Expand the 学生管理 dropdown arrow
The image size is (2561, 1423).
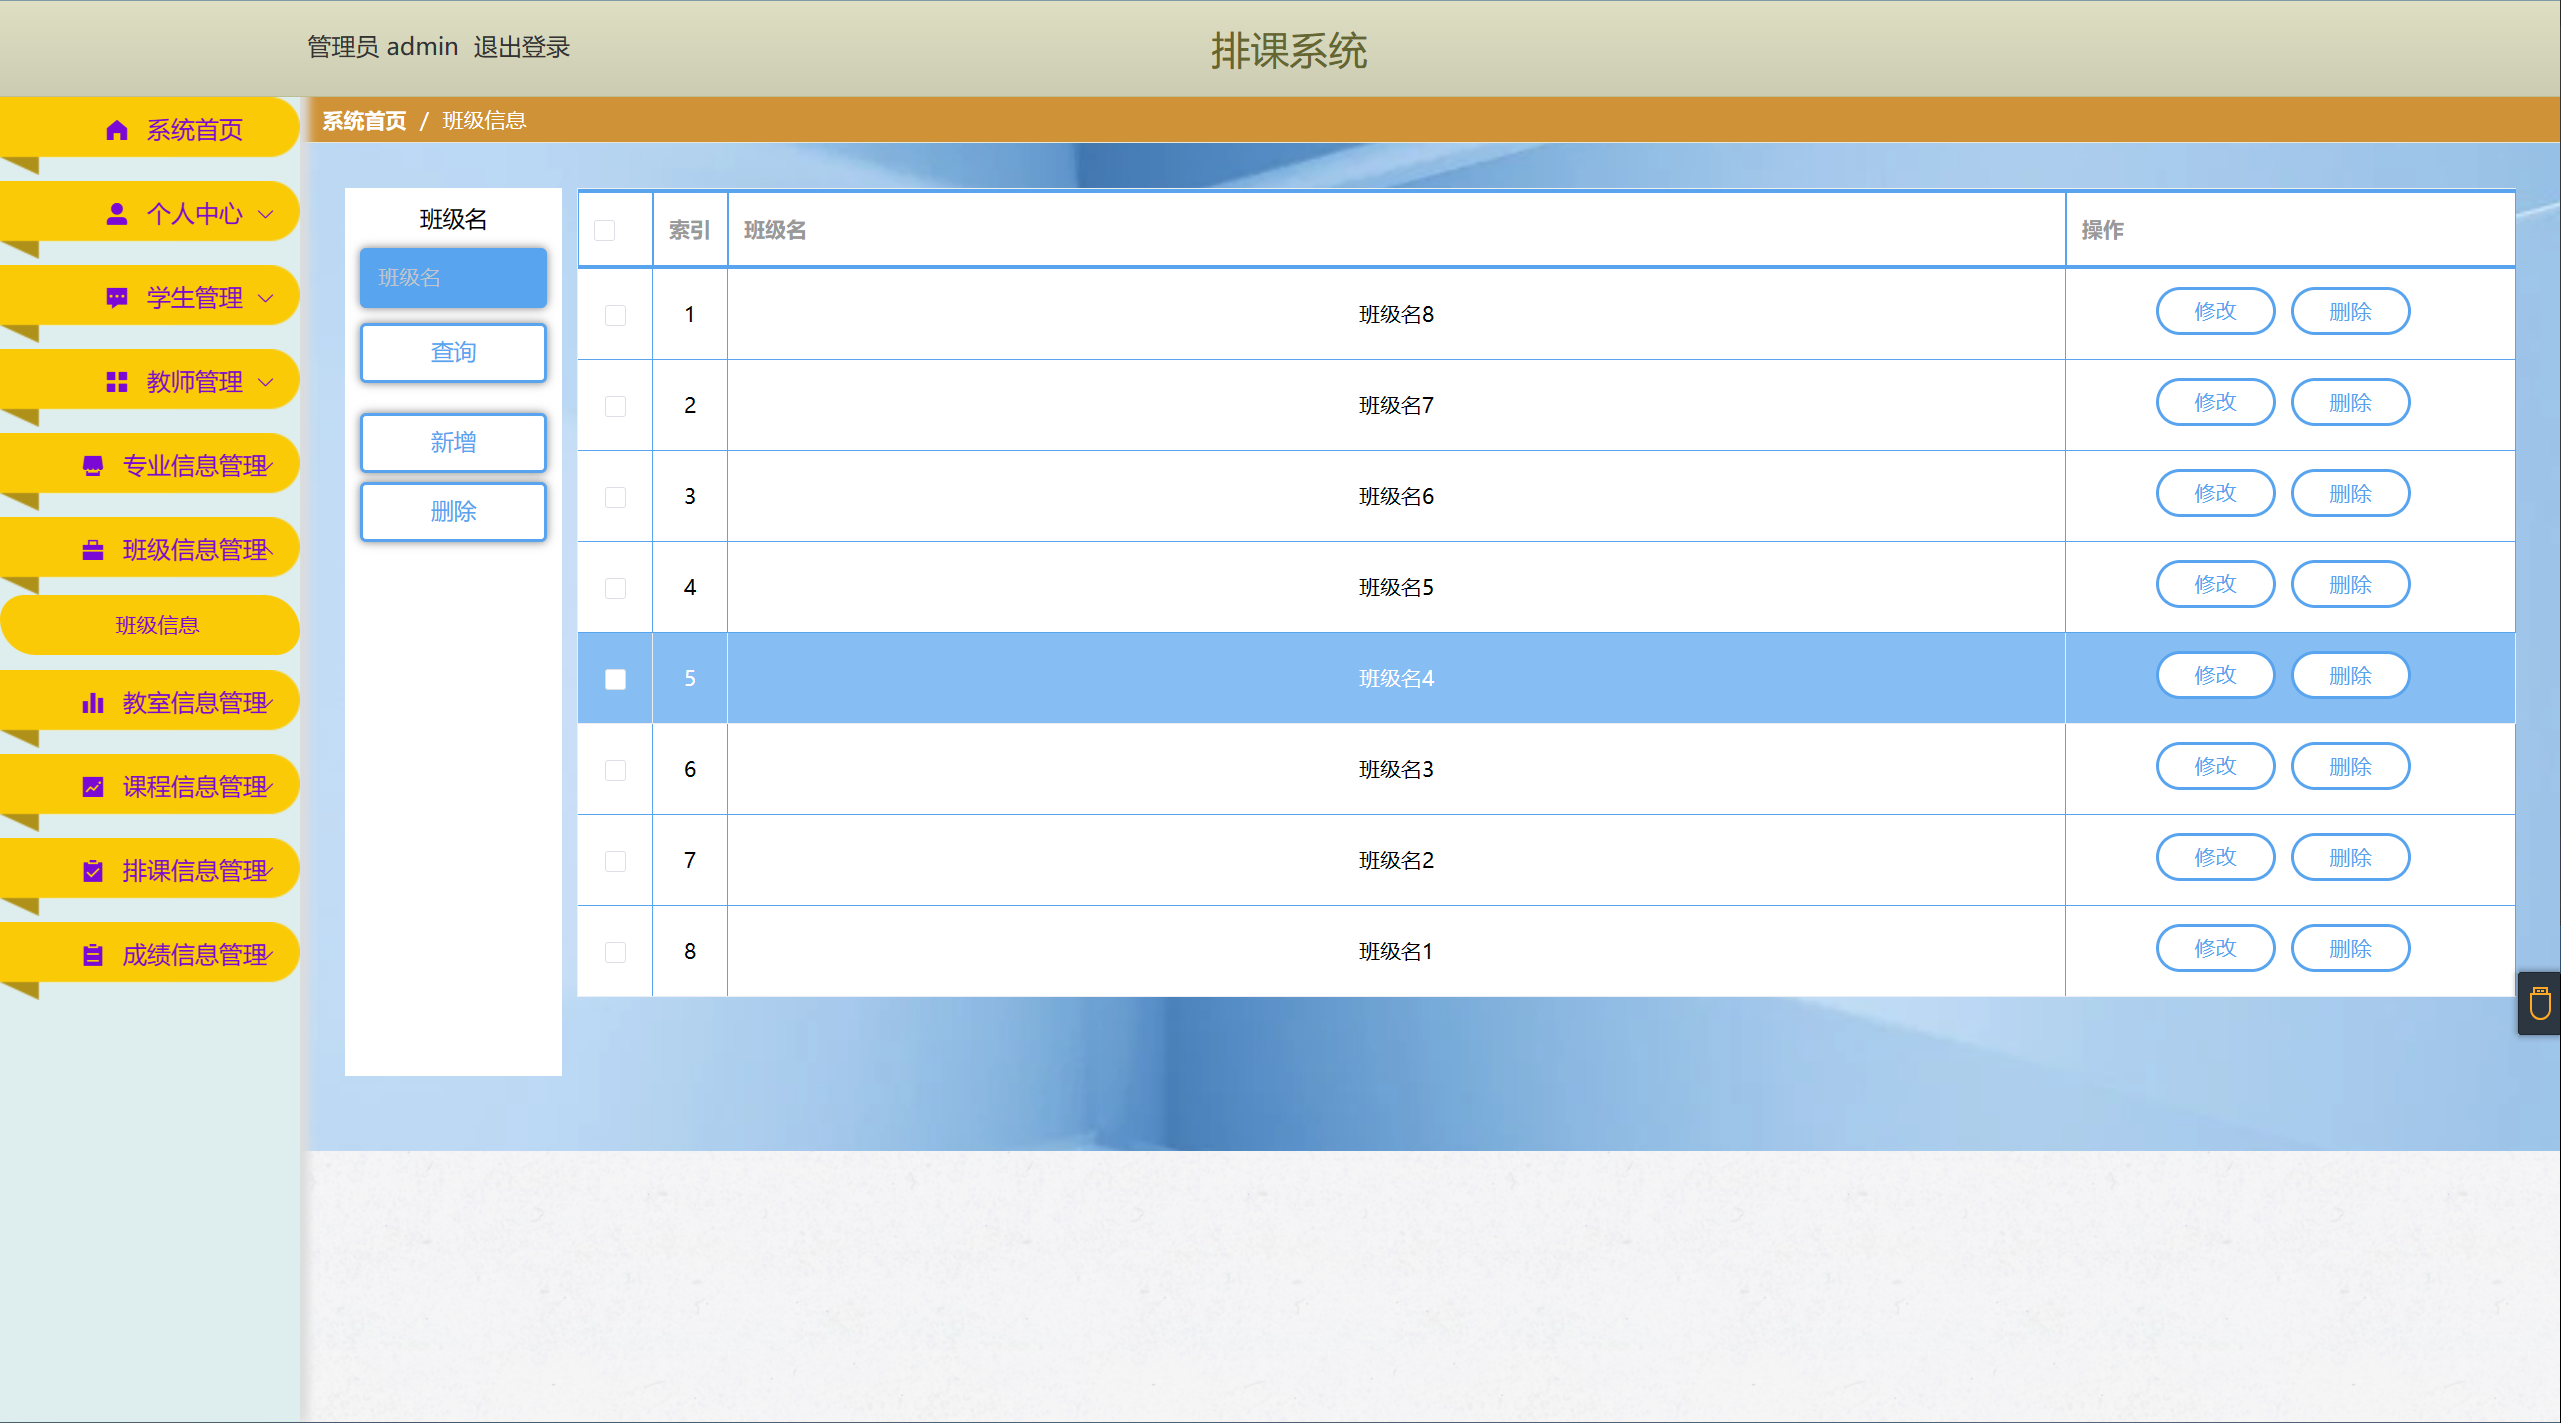[266, 298]
